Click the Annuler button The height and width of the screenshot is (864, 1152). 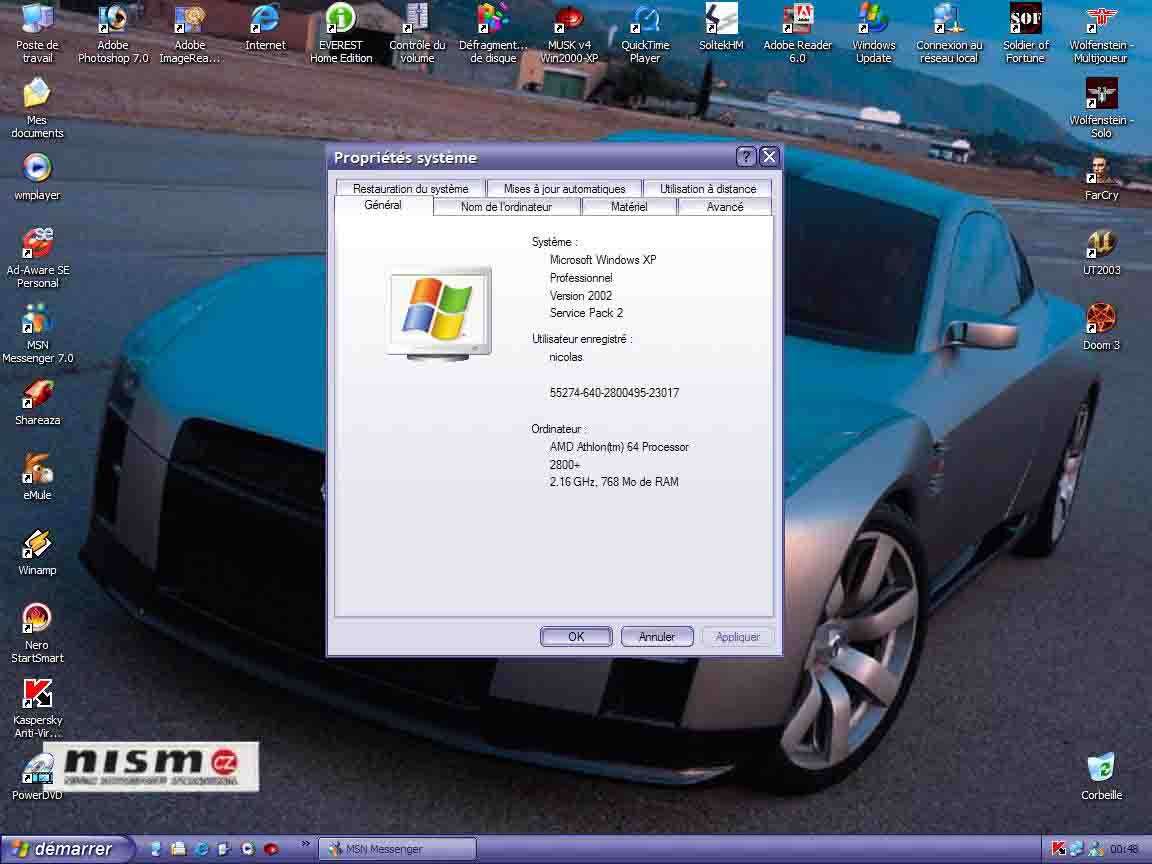657,636
